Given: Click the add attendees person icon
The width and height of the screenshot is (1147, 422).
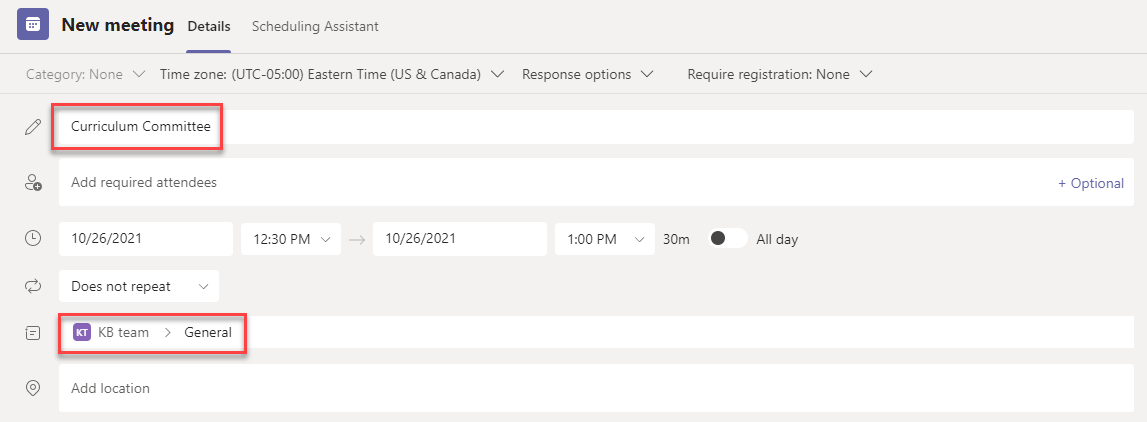Looking at the screenshot, I should coord(33,183).
